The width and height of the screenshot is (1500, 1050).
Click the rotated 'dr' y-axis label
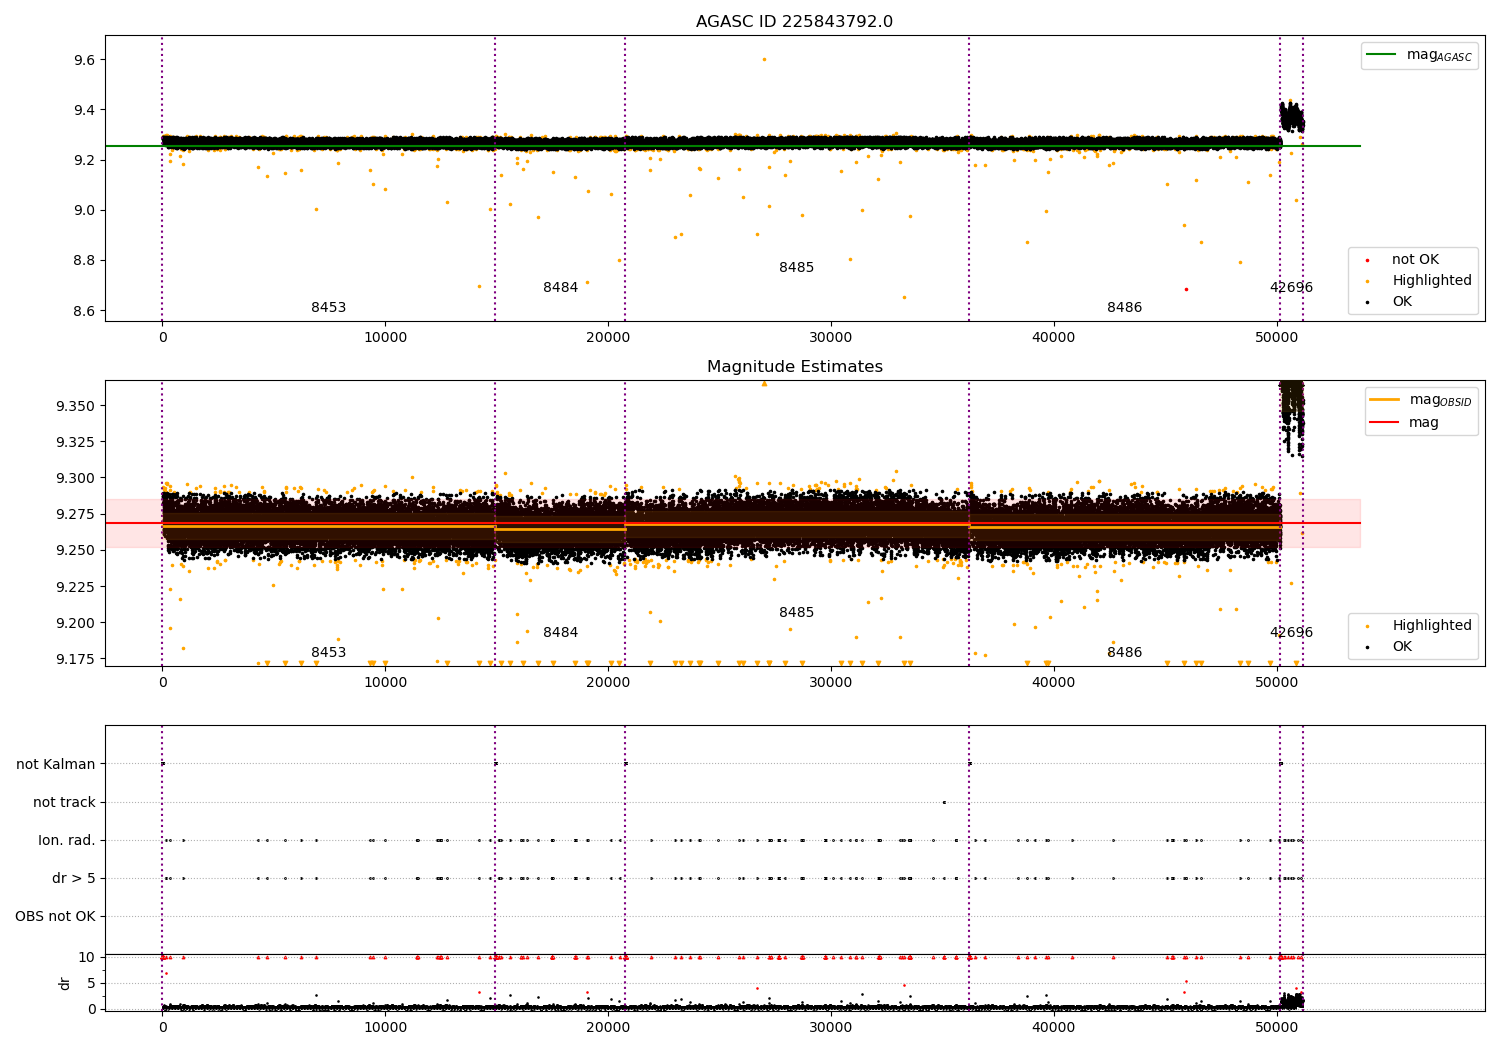coord(65,983)
